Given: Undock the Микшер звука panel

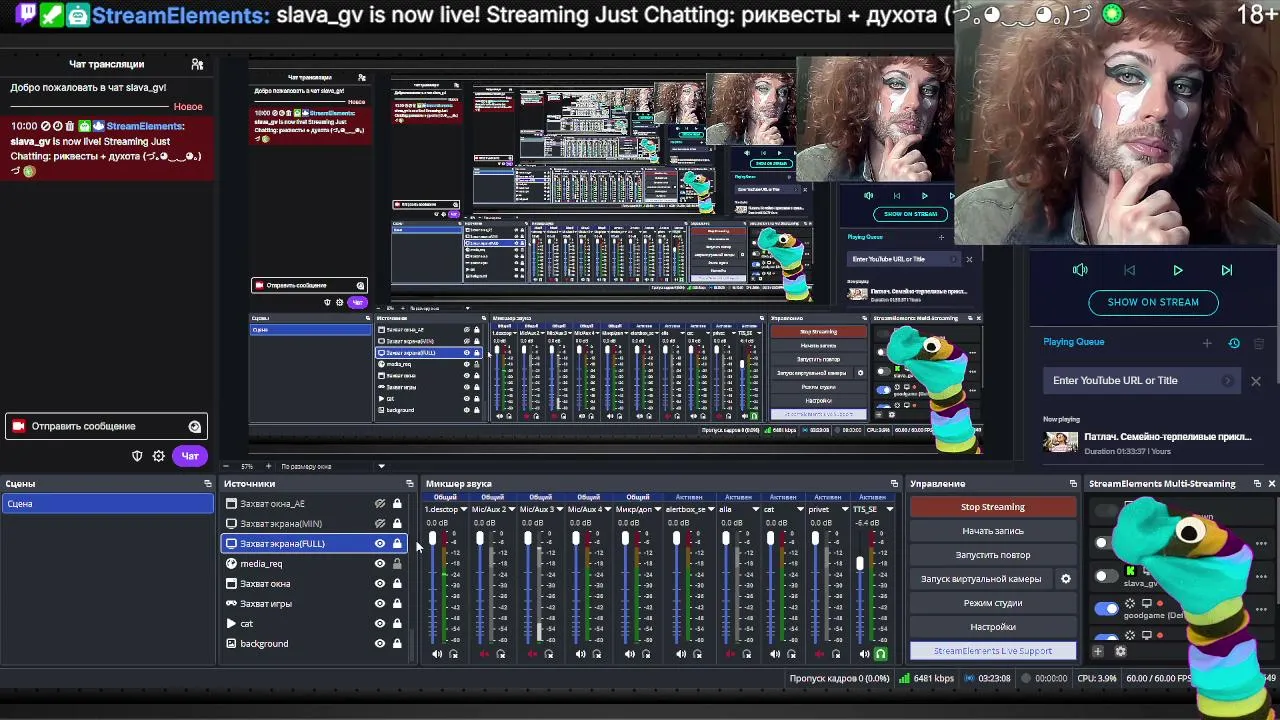Looking at the screenshot, I should 894,484.
